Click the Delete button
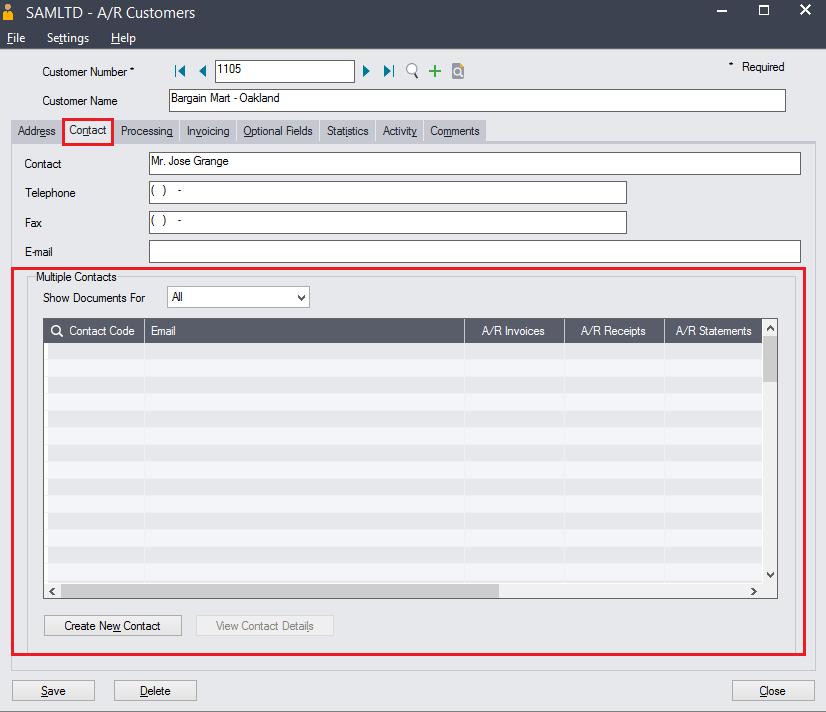Viewport: 826px width, 712px height. [x=155, y=691]
